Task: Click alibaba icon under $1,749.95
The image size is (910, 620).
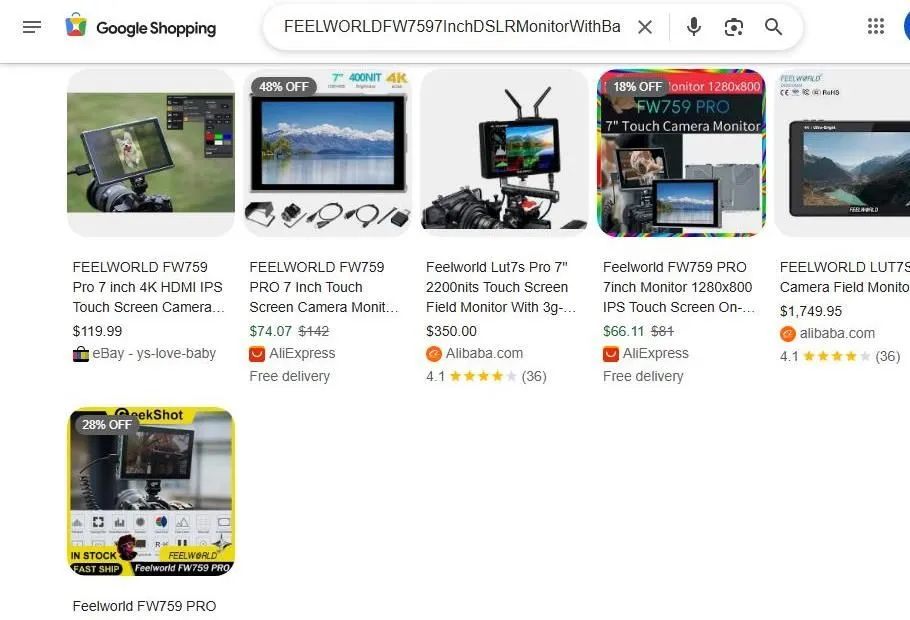Action: pyautogui.click(x=788, y=334)
